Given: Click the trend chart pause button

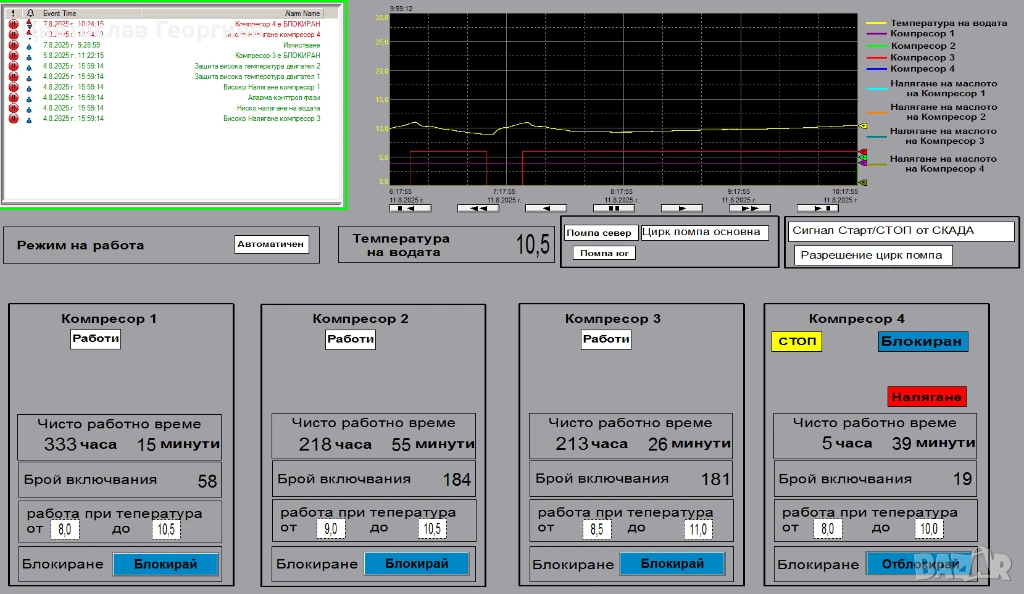Looking at the screenshot, I should pos(613,209).
